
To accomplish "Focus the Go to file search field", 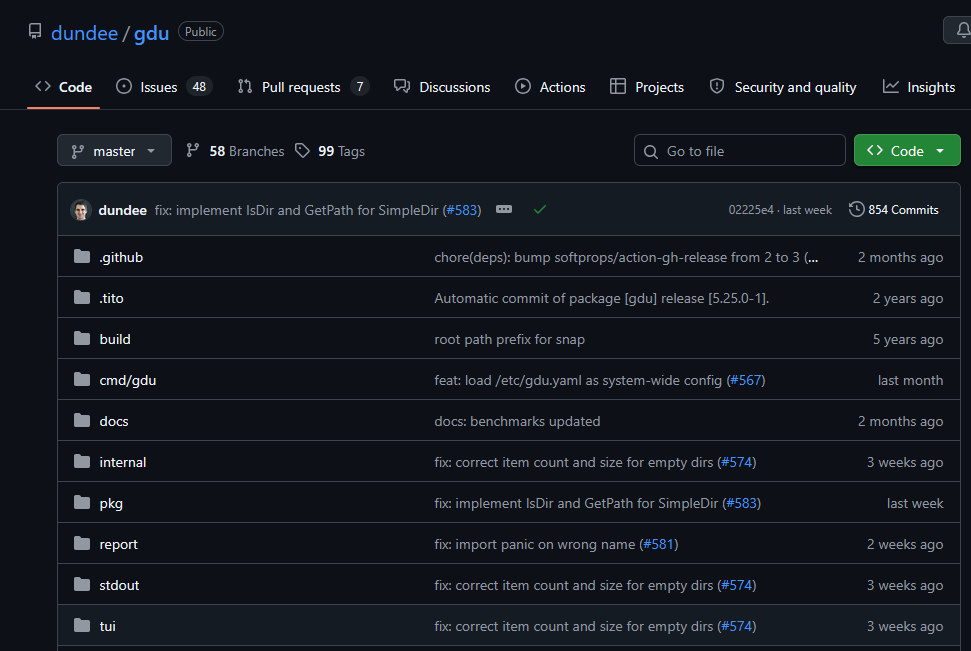I will pyautogui.click(x=739, y=151).
